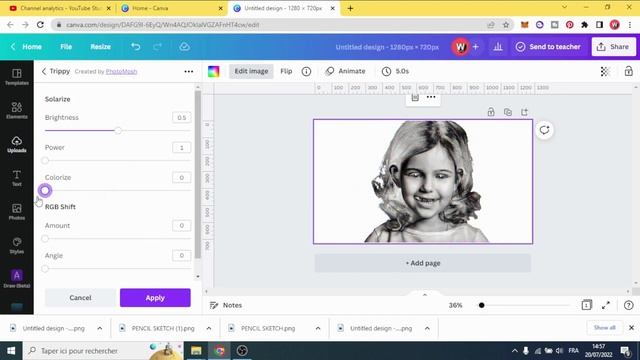Image resolution: width=640 pixels, height=360 pixels.
Task: Click the undo arrow icon
Action: (136, 47)
